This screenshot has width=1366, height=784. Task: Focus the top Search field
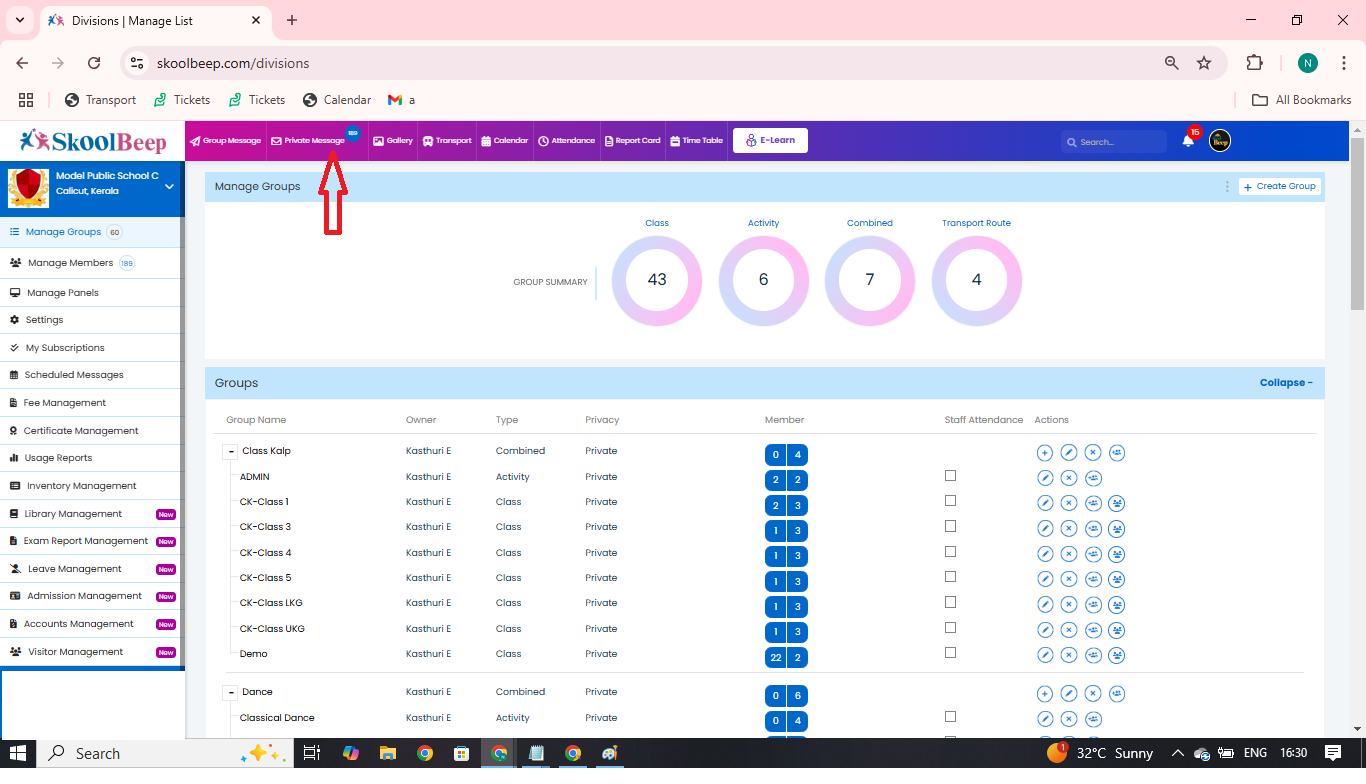click(x=1114, y=142)
